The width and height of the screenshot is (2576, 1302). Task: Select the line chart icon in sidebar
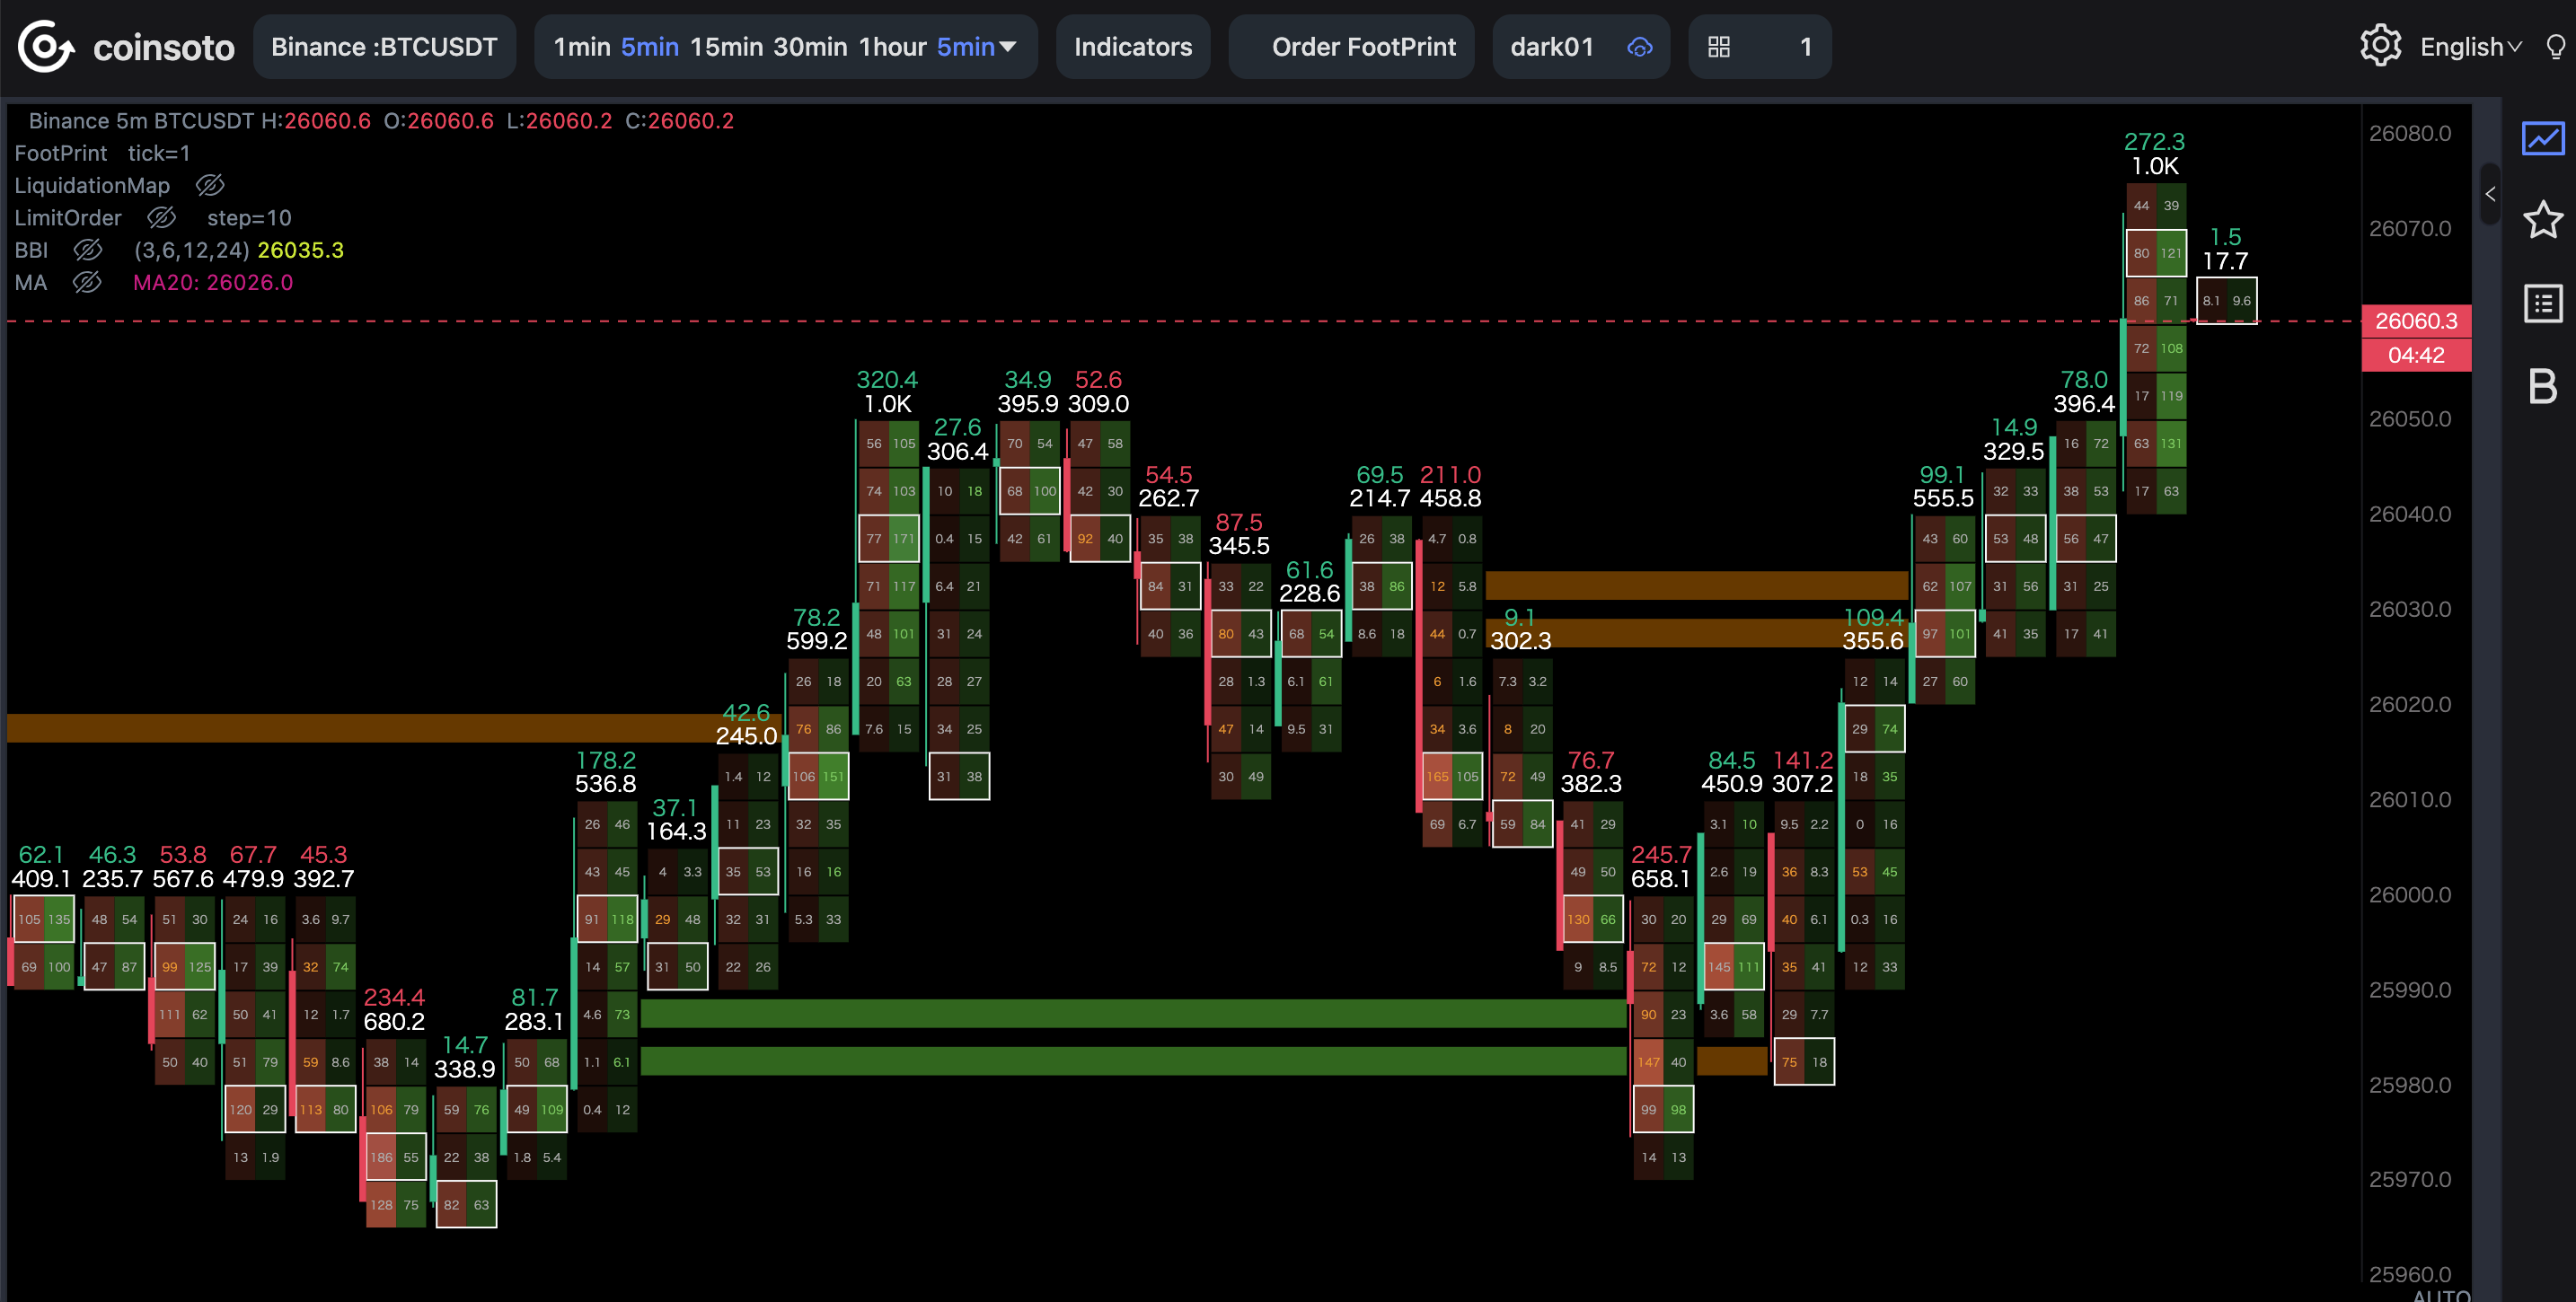click(x=2543, y=138)
